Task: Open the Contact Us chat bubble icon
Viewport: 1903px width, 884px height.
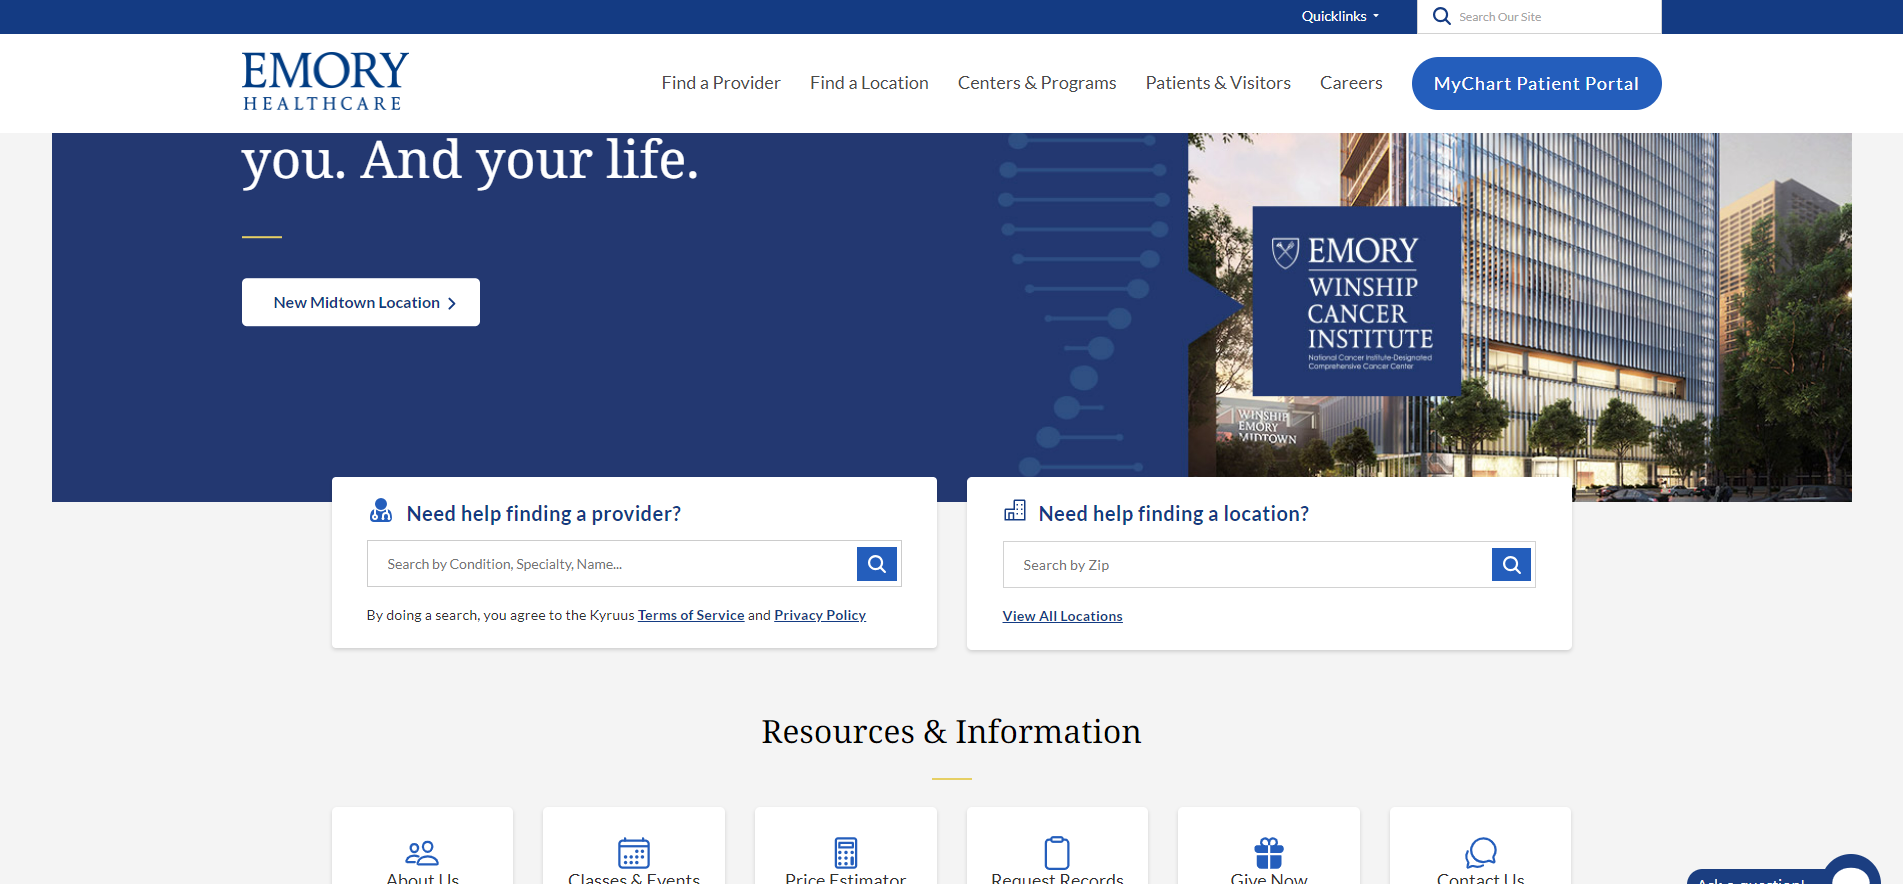Action: [1480, 853]
